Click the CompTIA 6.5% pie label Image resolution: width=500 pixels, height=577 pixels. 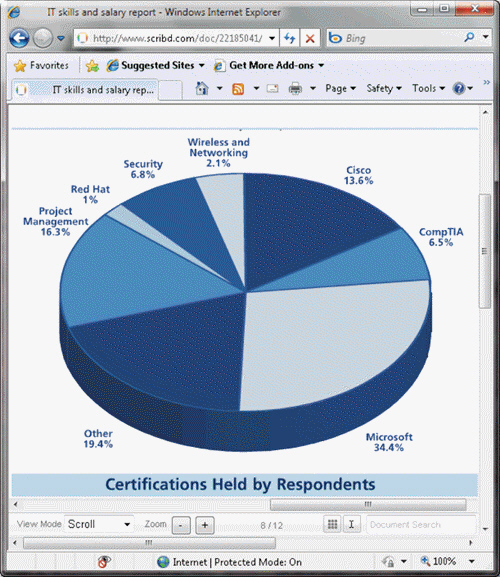[x=441, y=237]
